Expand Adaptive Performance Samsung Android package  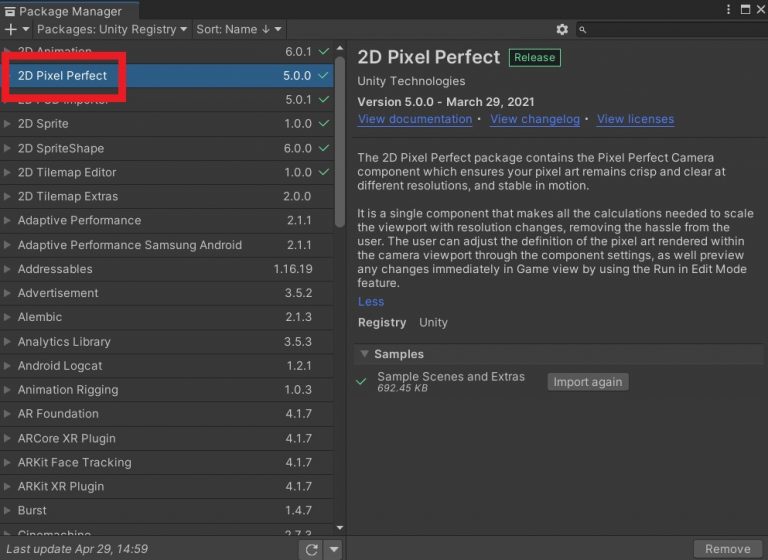[7, 244]
